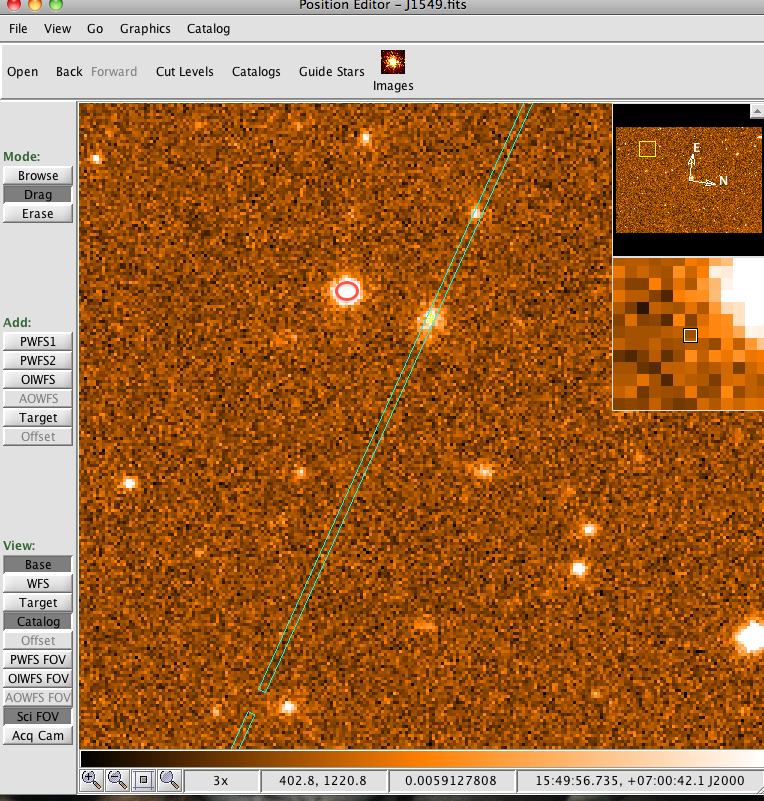Click the red base position marker on image
Viewport: 764px width, 801px height.
click(x=346, y=291)
